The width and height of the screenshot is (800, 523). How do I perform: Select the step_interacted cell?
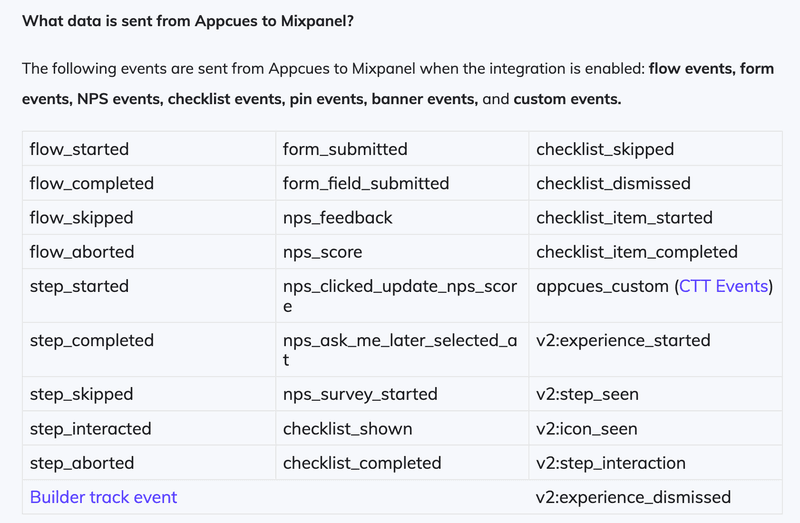[x=149, y=429]
